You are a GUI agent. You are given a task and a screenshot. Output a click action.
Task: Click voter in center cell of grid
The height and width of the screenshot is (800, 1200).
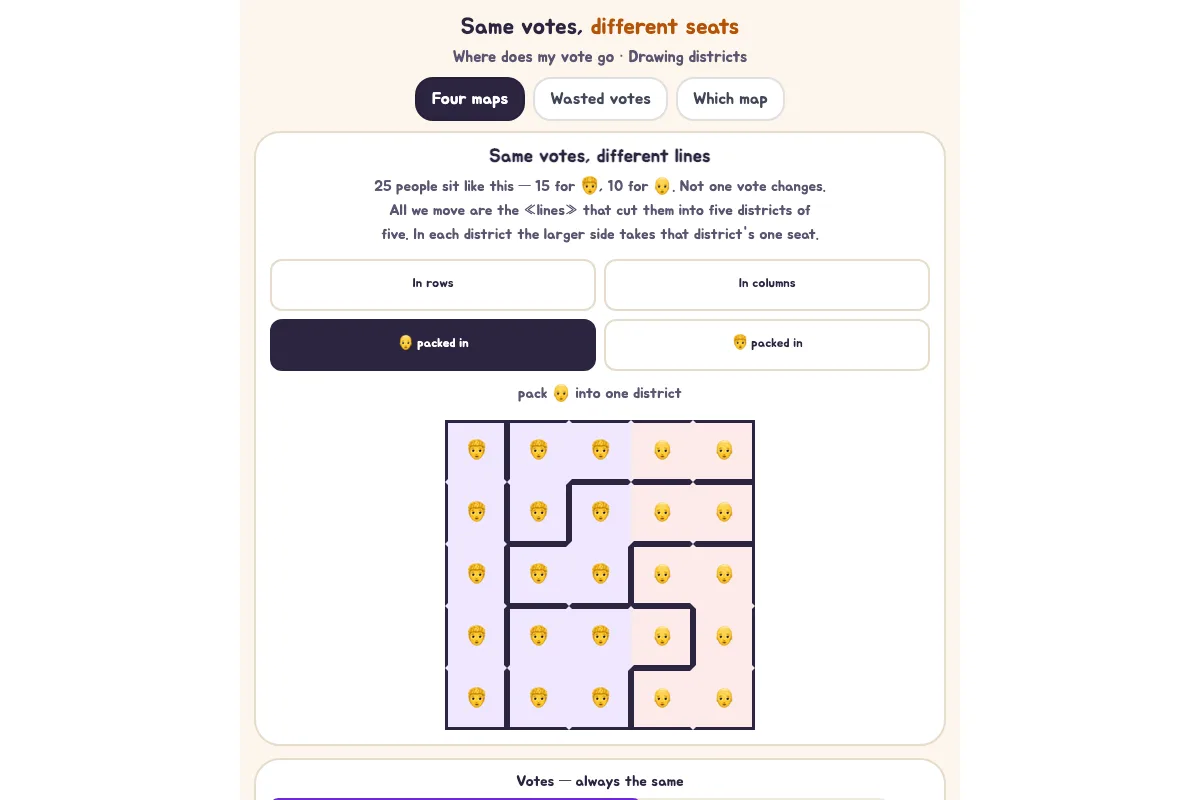pyautogui.click(x=600, y=574)
